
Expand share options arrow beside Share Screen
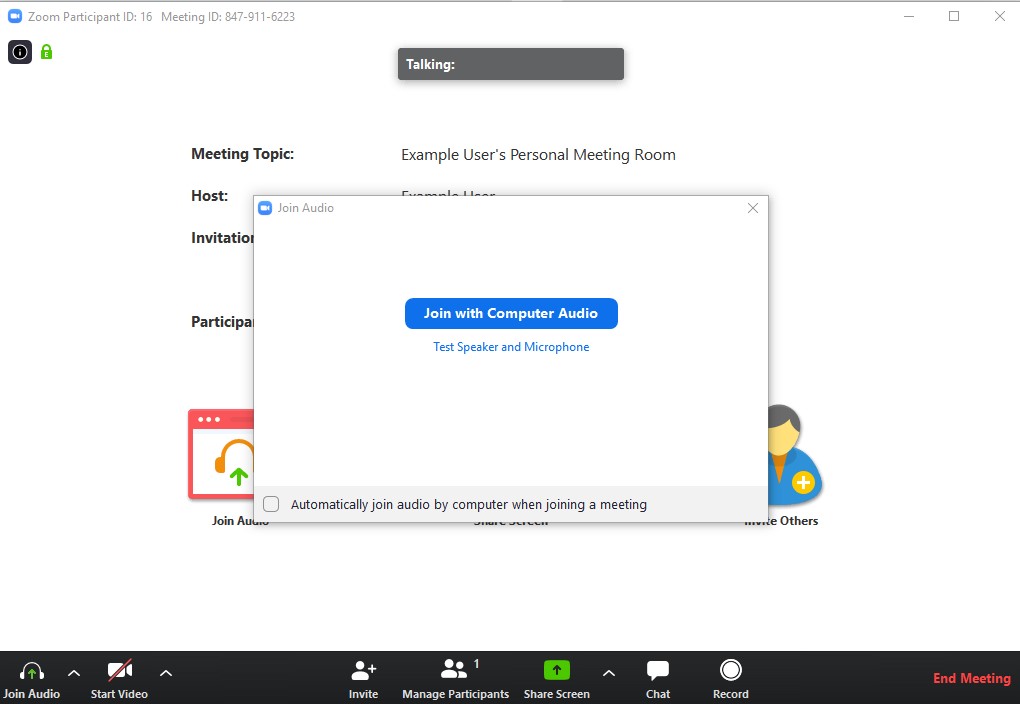[x=609, y=673]
